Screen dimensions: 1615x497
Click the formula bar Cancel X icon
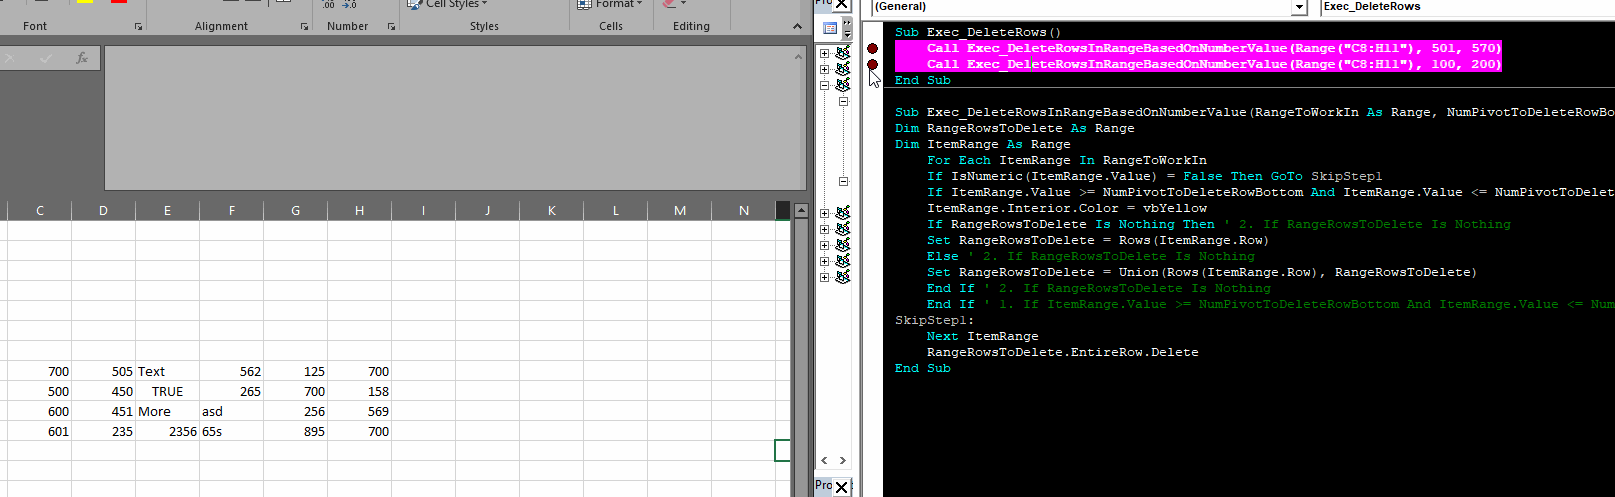[11, 59]
